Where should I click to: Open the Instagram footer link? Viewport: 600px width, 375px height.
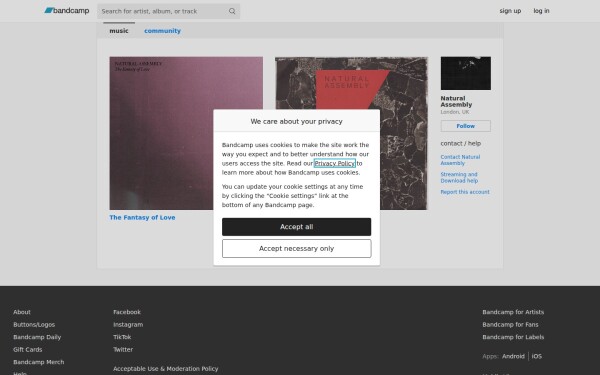(x=128, y=324)
